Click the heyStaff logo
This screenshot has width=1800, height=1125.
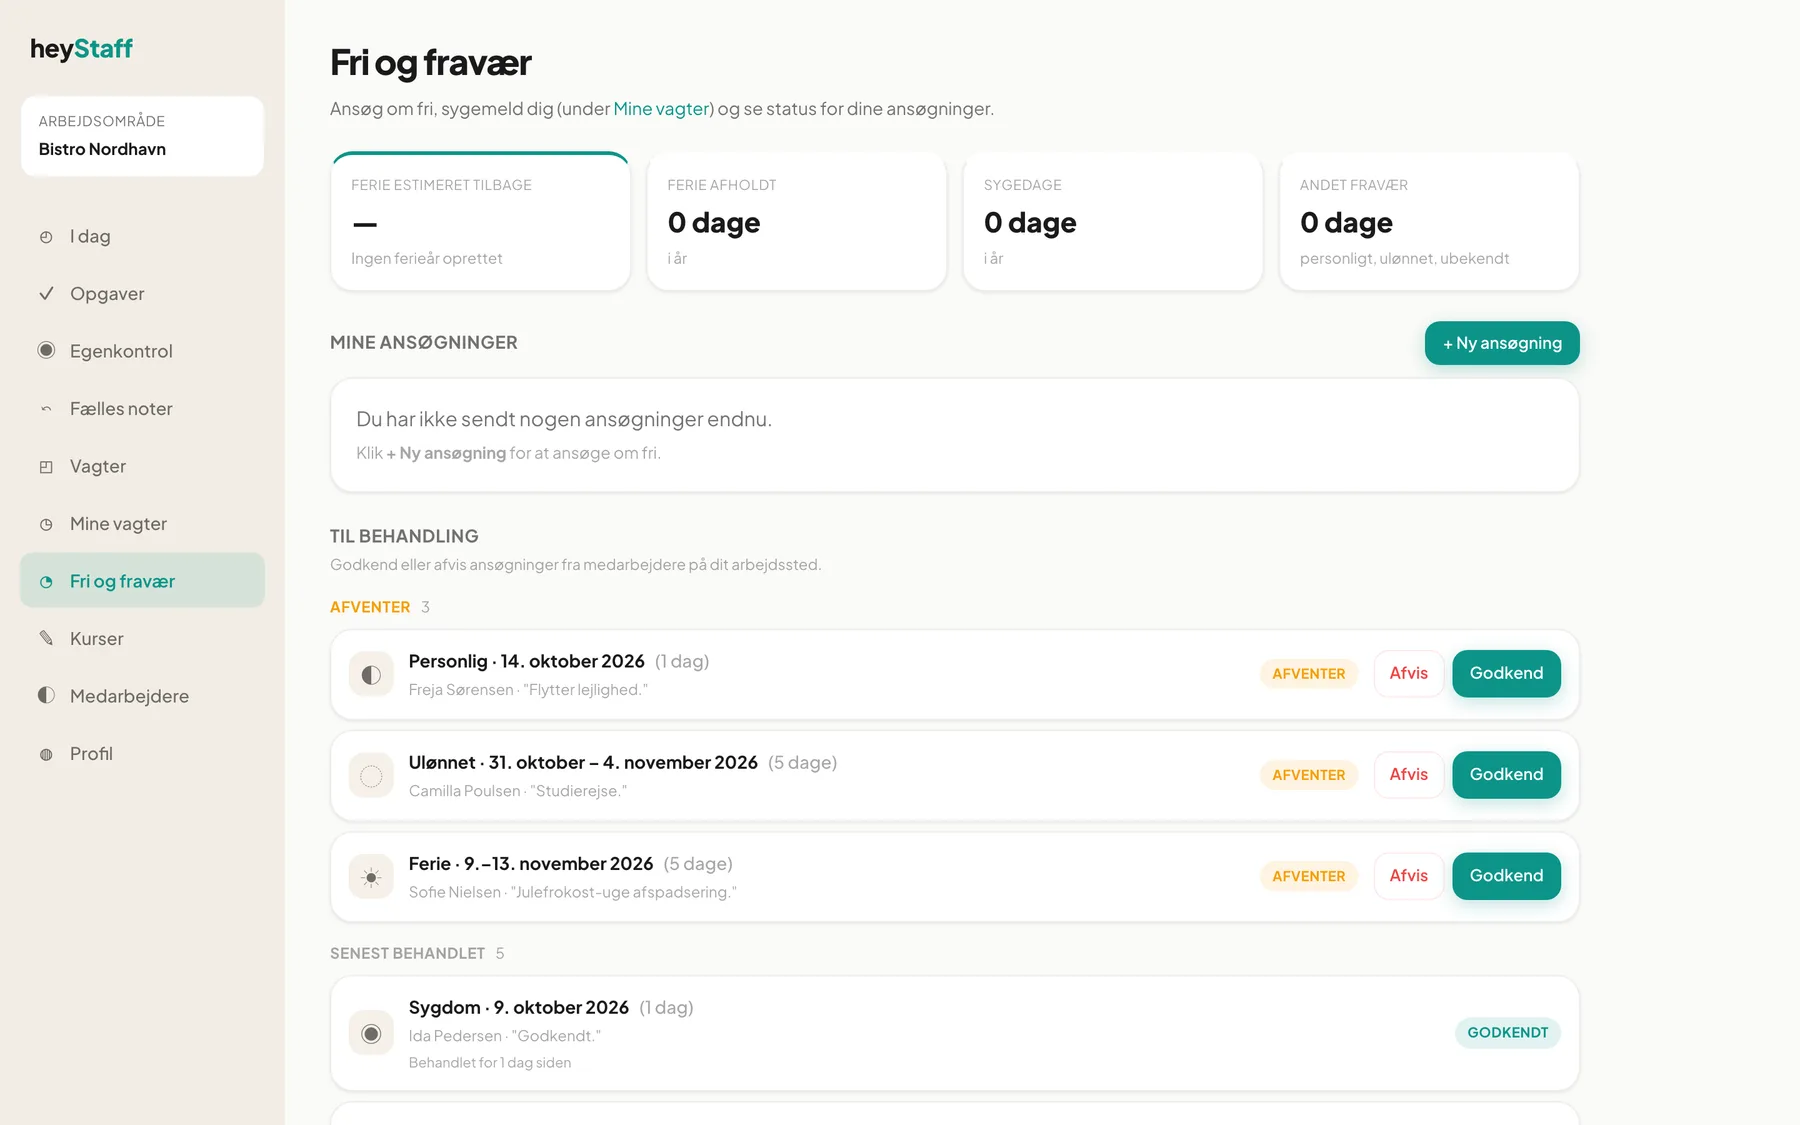(81, 49)
